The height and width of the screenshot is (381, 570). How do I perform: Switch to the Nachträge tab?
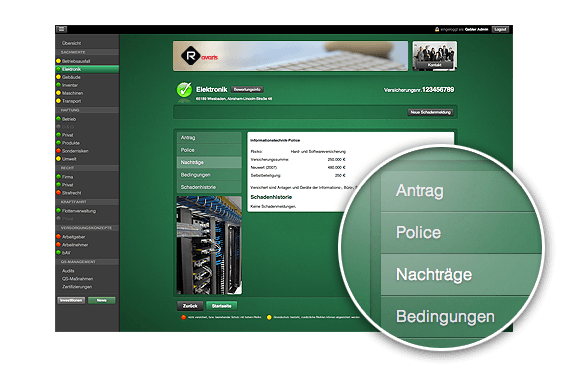click(209, 163)
